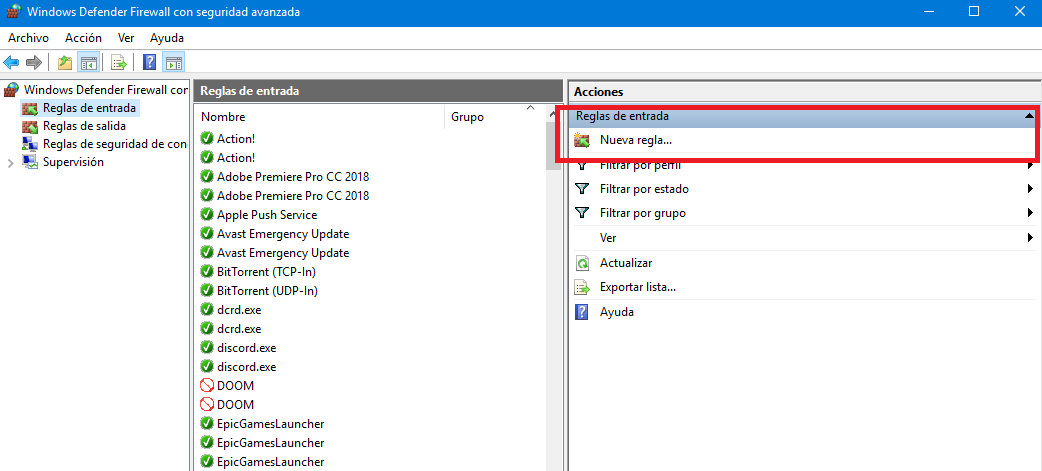Sort by the Grupo column header
The image size is (1042, 471).
click(494, 117)
